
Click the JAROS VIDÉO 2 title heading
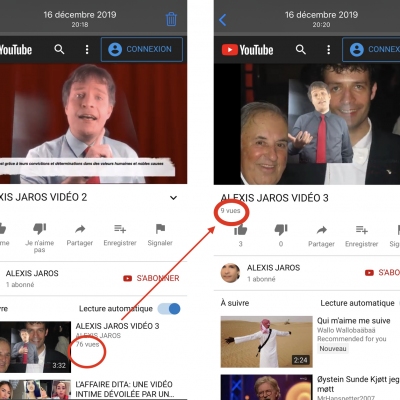[44, 197]
